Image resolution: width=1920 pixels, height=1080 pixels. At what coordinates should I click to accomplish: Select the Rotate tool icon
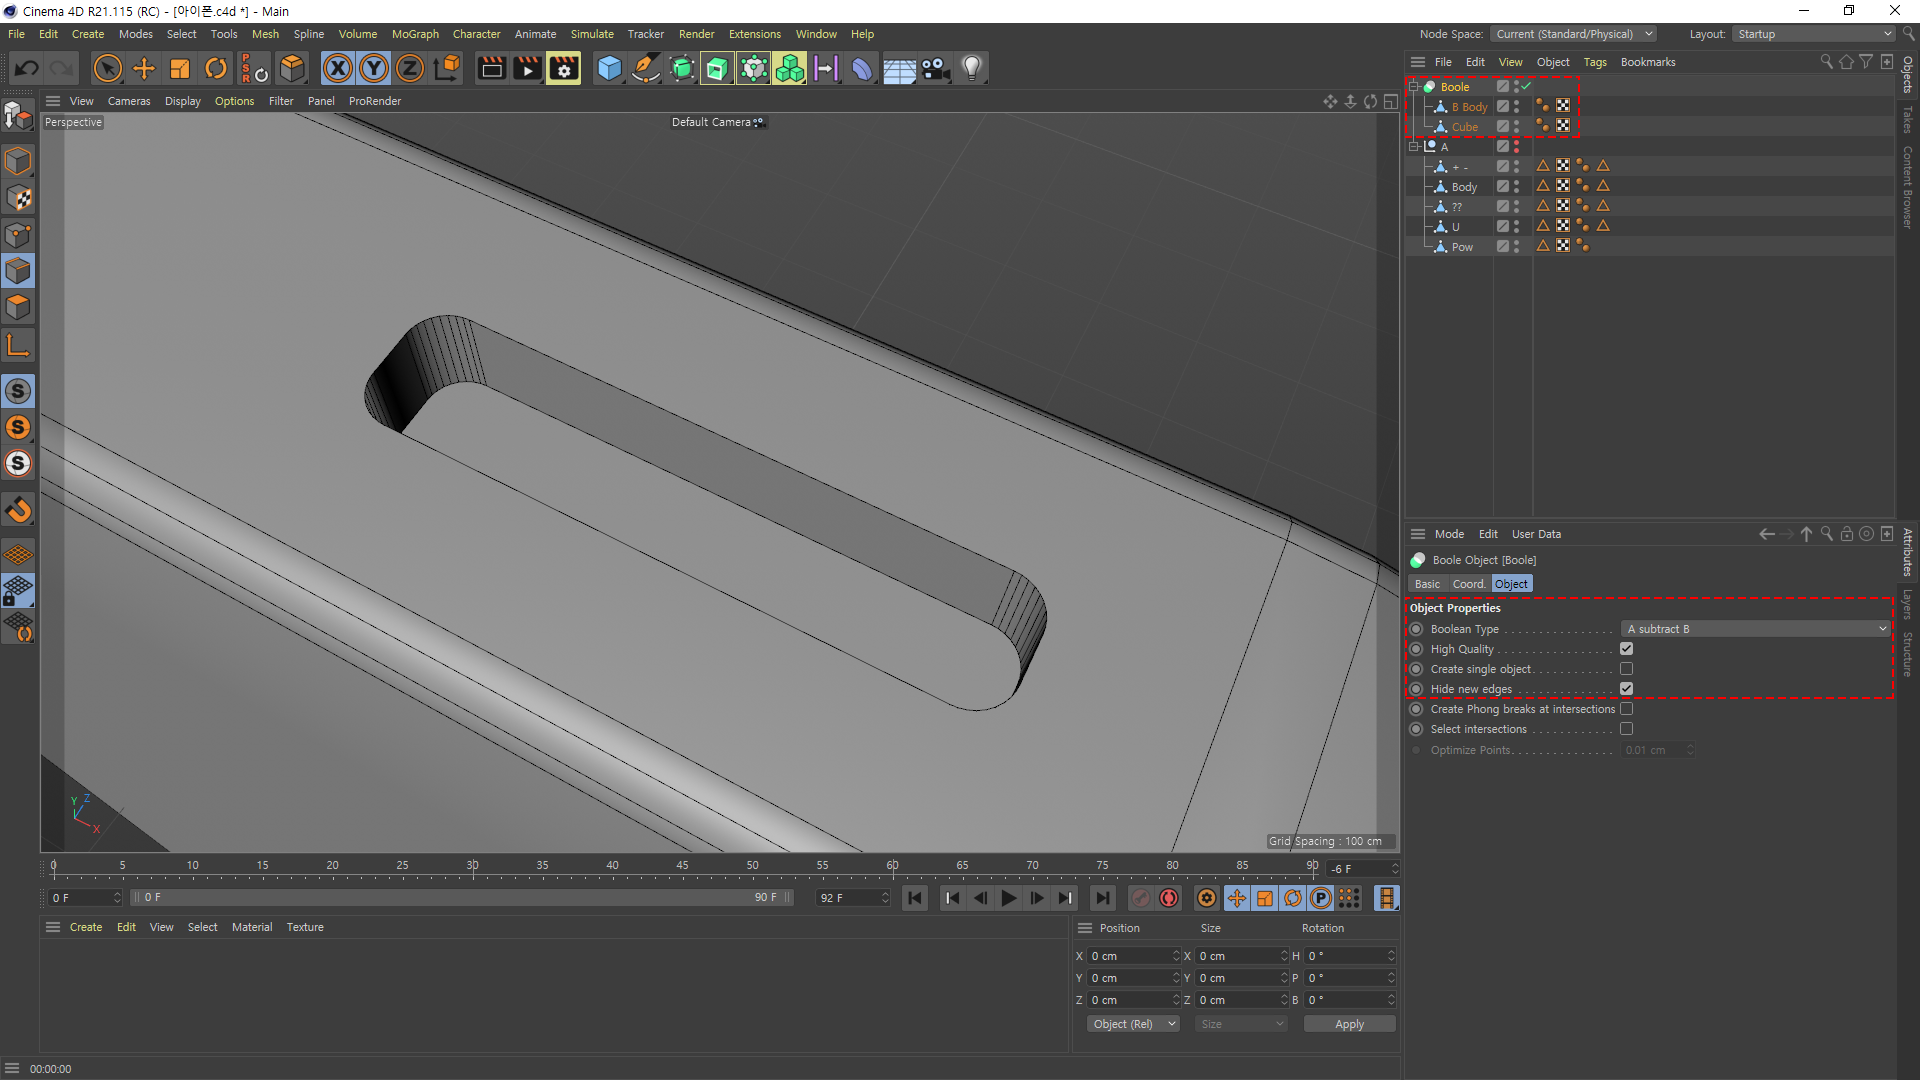click(x=215, y=69)
